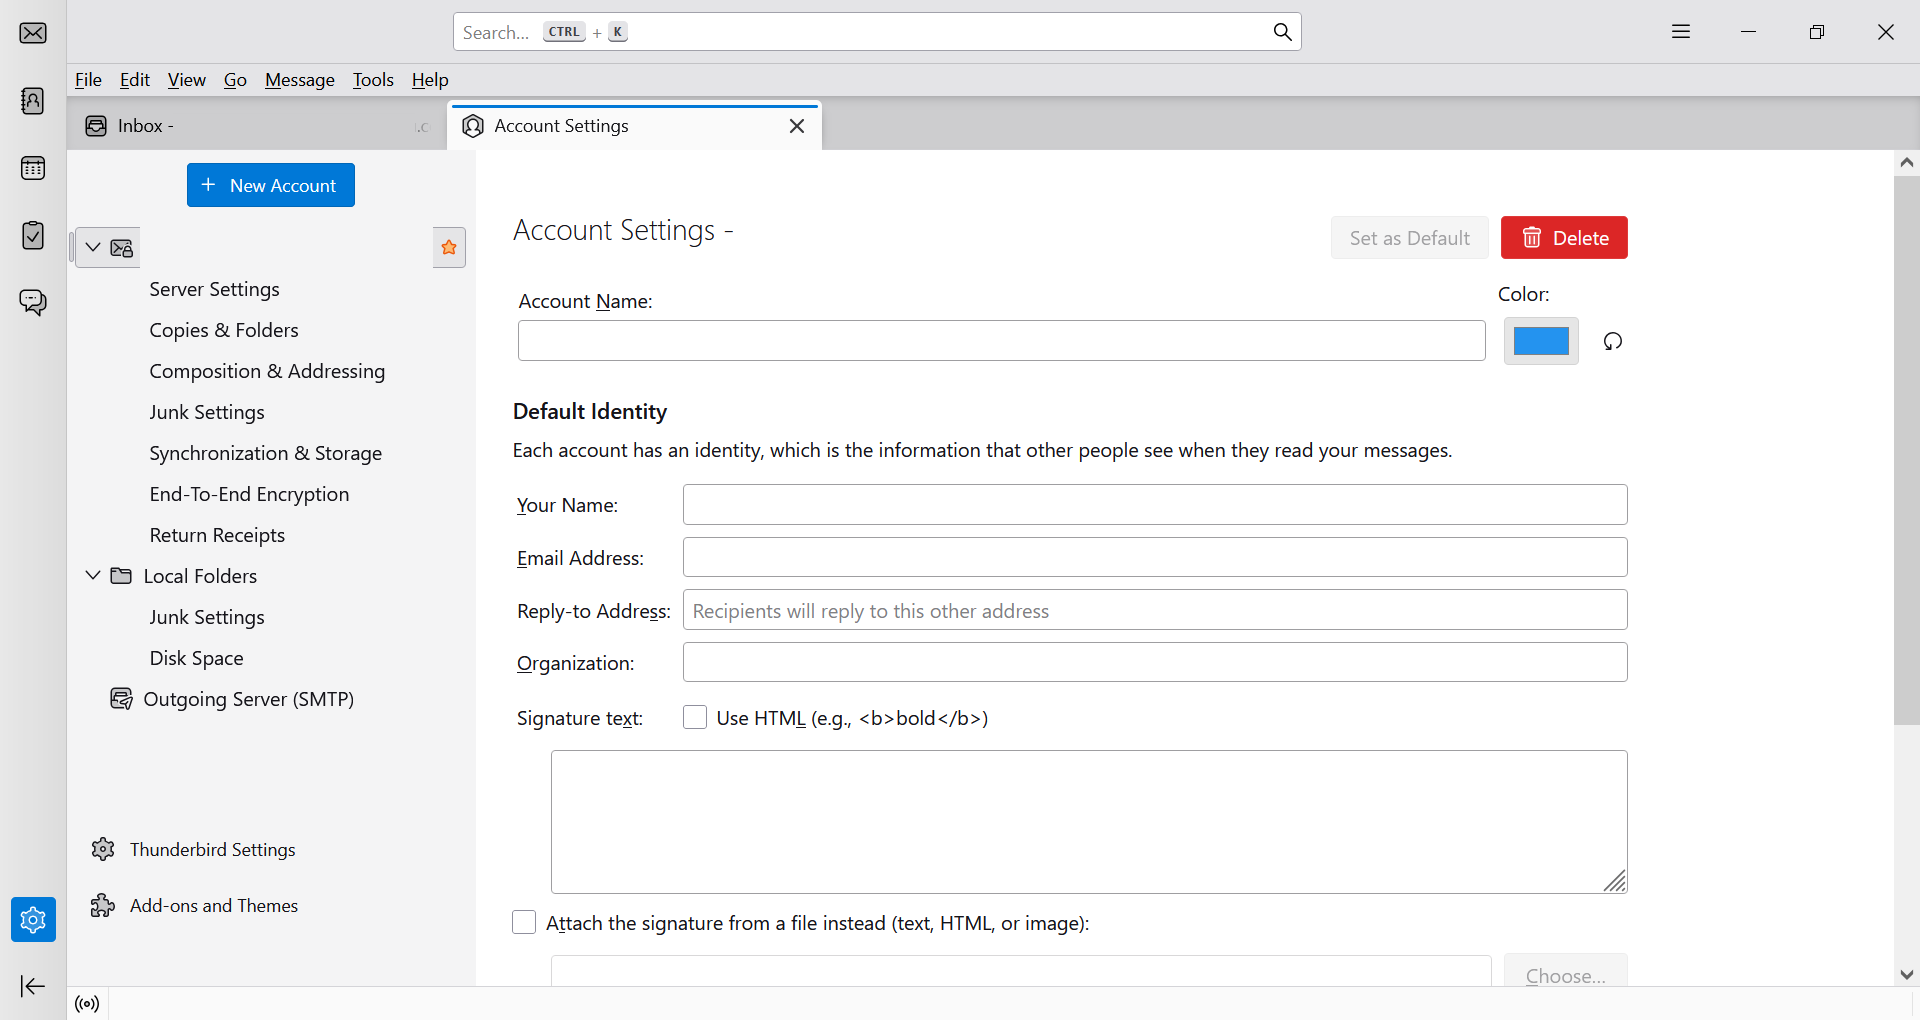This screenshot has height=1020, width=1920.
Task: Click inside the Signature text area
Action: [x=1089, y=822]
